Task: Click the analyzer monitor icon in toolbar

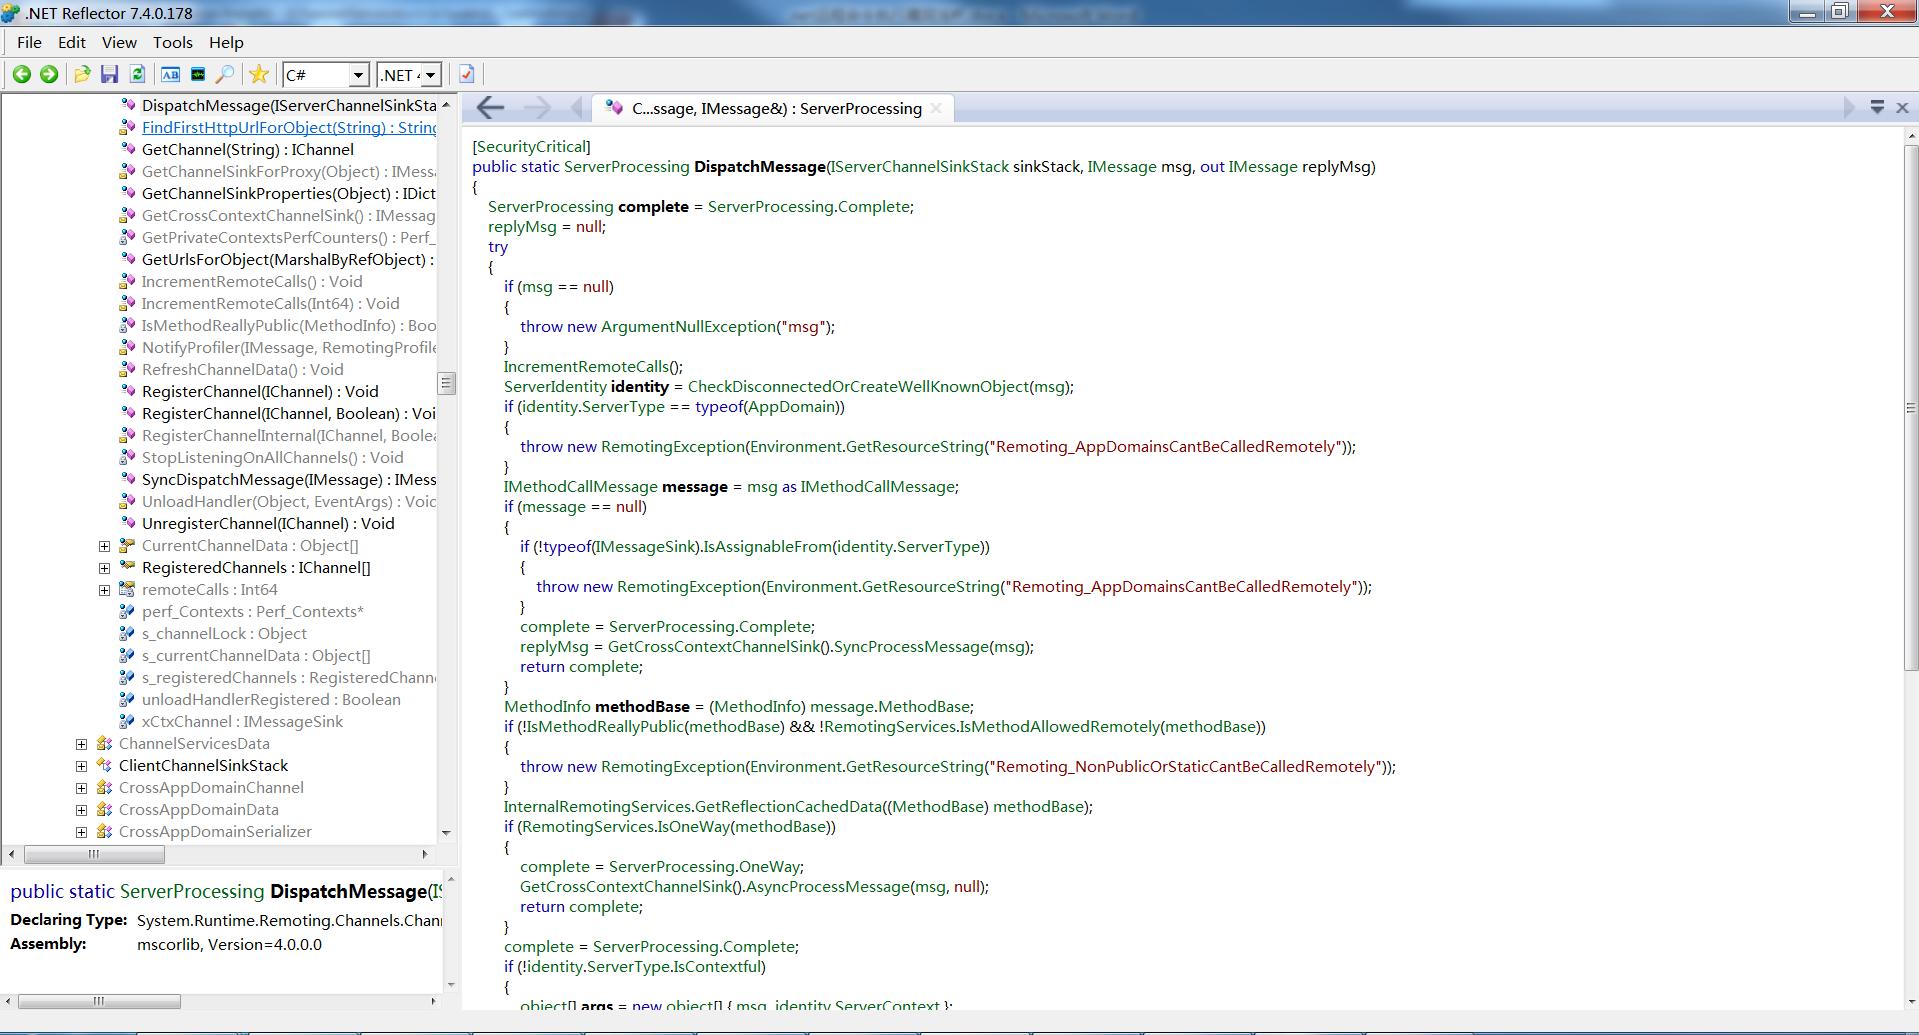Action: click(198, 75)
